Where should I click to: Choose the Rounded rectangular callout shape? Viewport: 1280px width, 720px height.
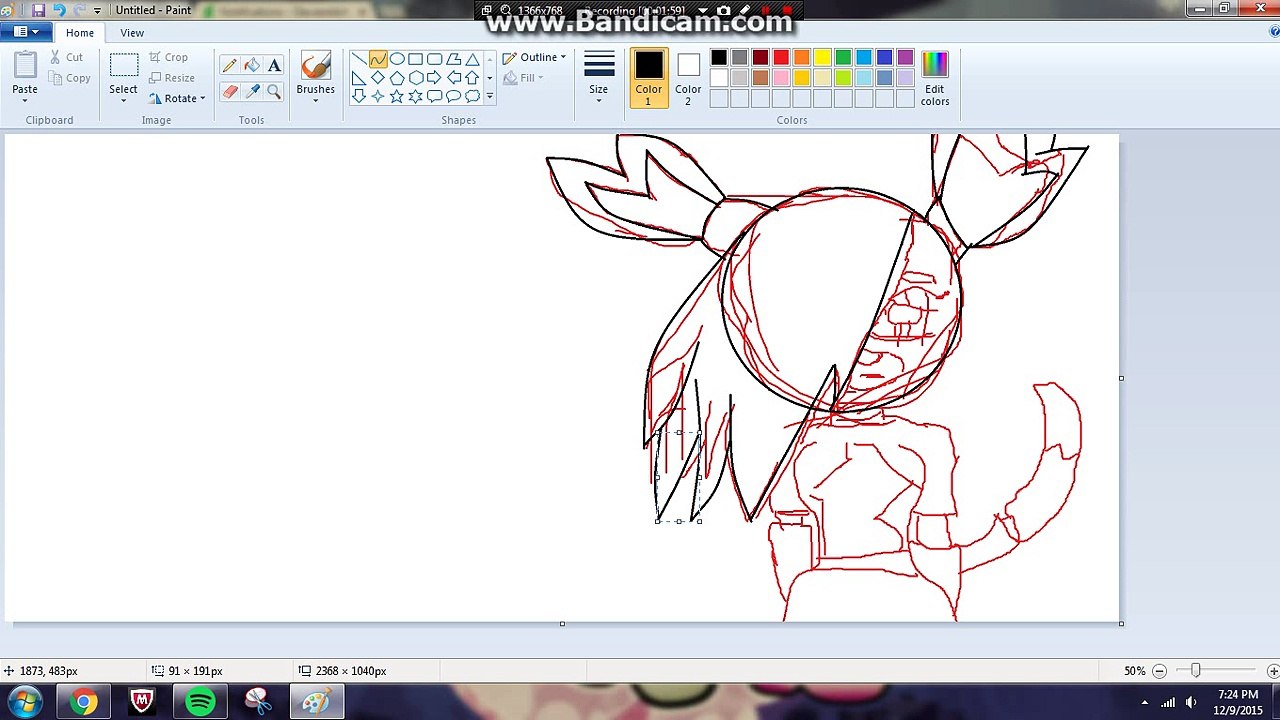point(435,97)
